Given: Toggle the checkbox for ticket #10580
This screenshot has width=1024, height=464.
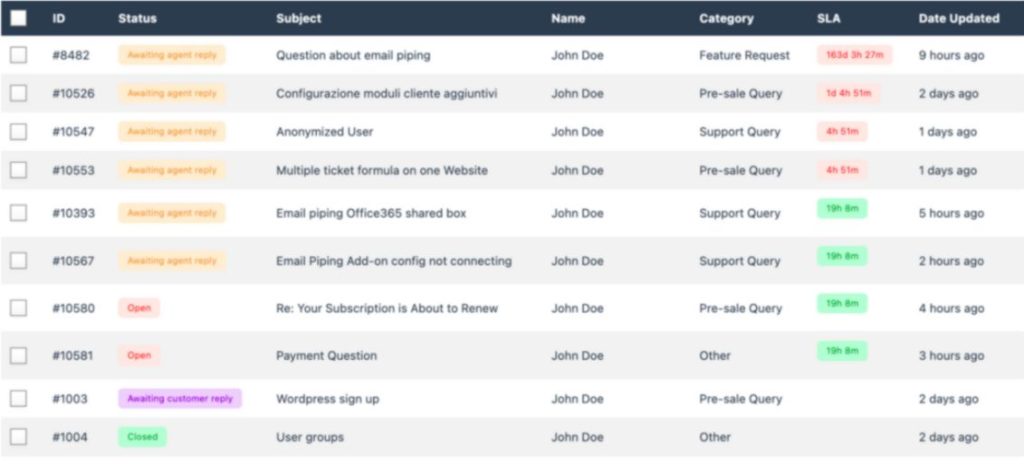Looking at the screenshot, I should coord(18,308).
